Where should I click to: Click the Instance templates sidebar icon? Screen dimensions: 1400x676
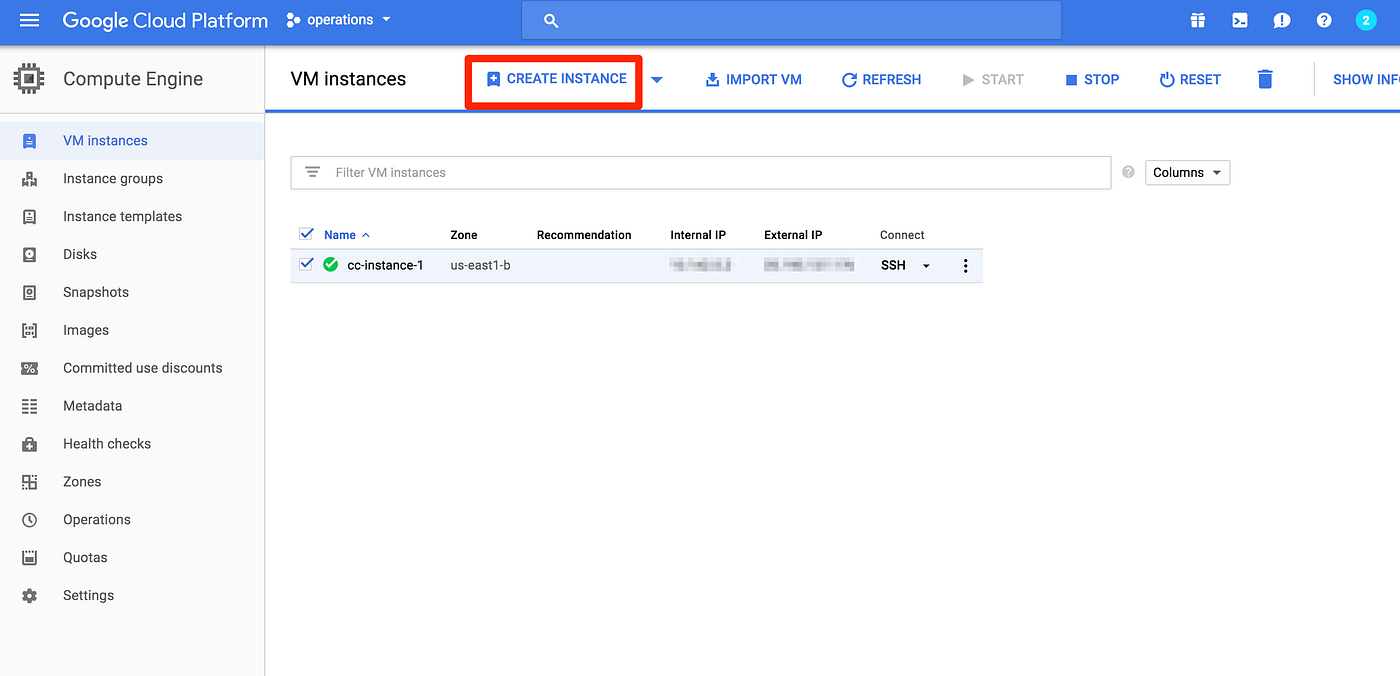point(29,217)
